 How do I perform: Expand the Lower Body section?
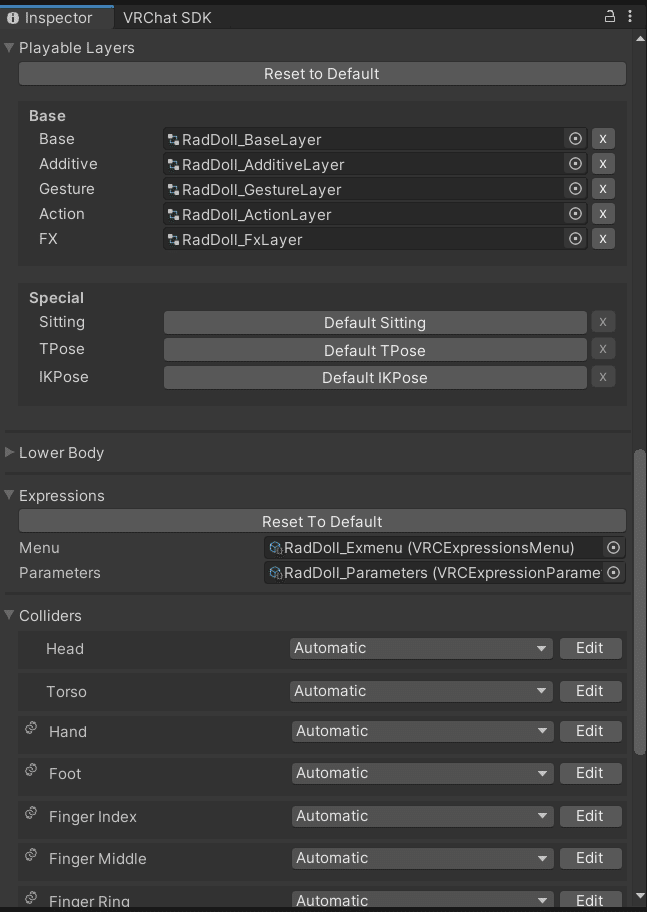[x=9, y=453]
